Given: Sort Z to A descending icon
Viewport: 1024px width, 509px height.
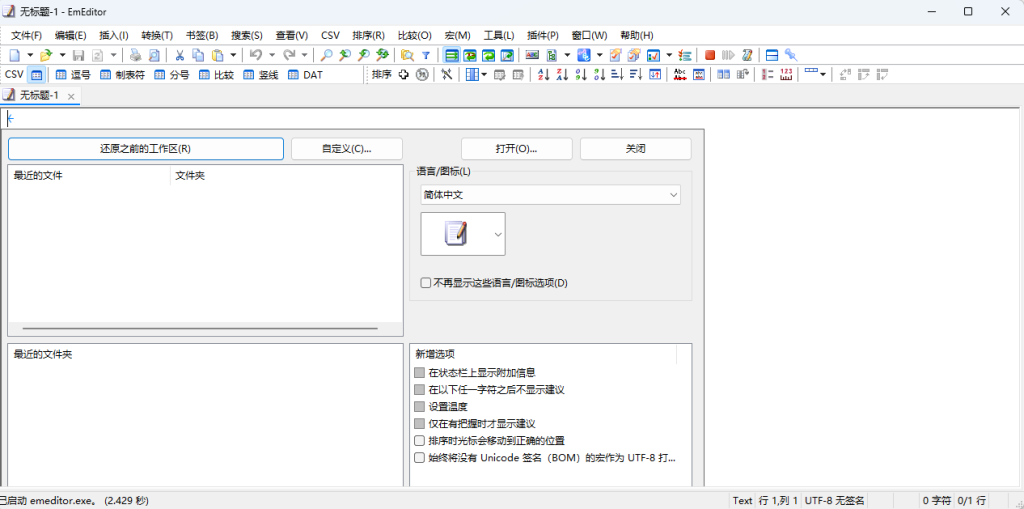Looking at the screenshot, I should click(562, 74).
